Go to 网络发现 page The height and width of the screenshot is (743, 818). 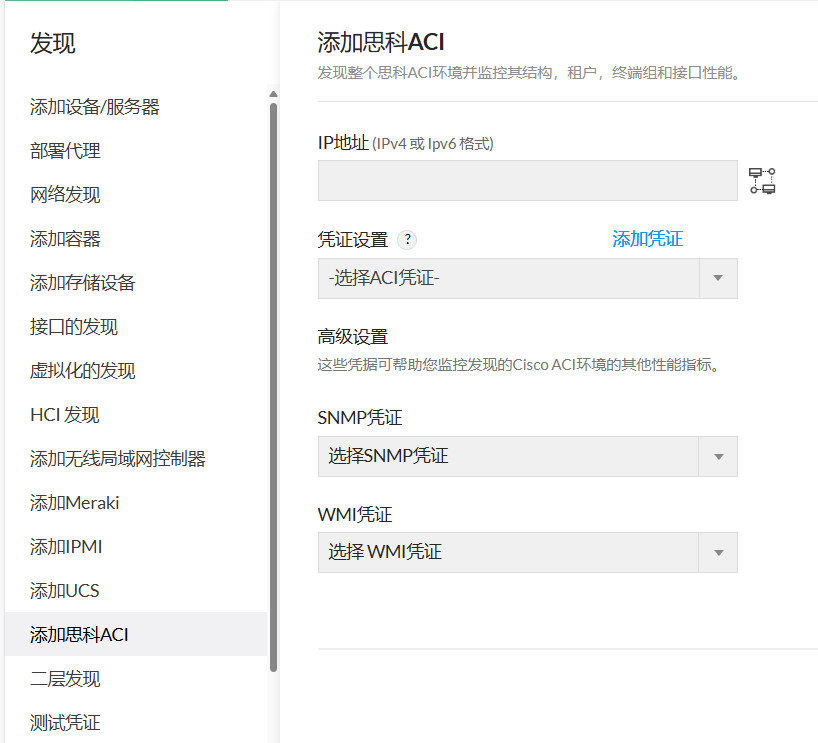click(65, 195)
